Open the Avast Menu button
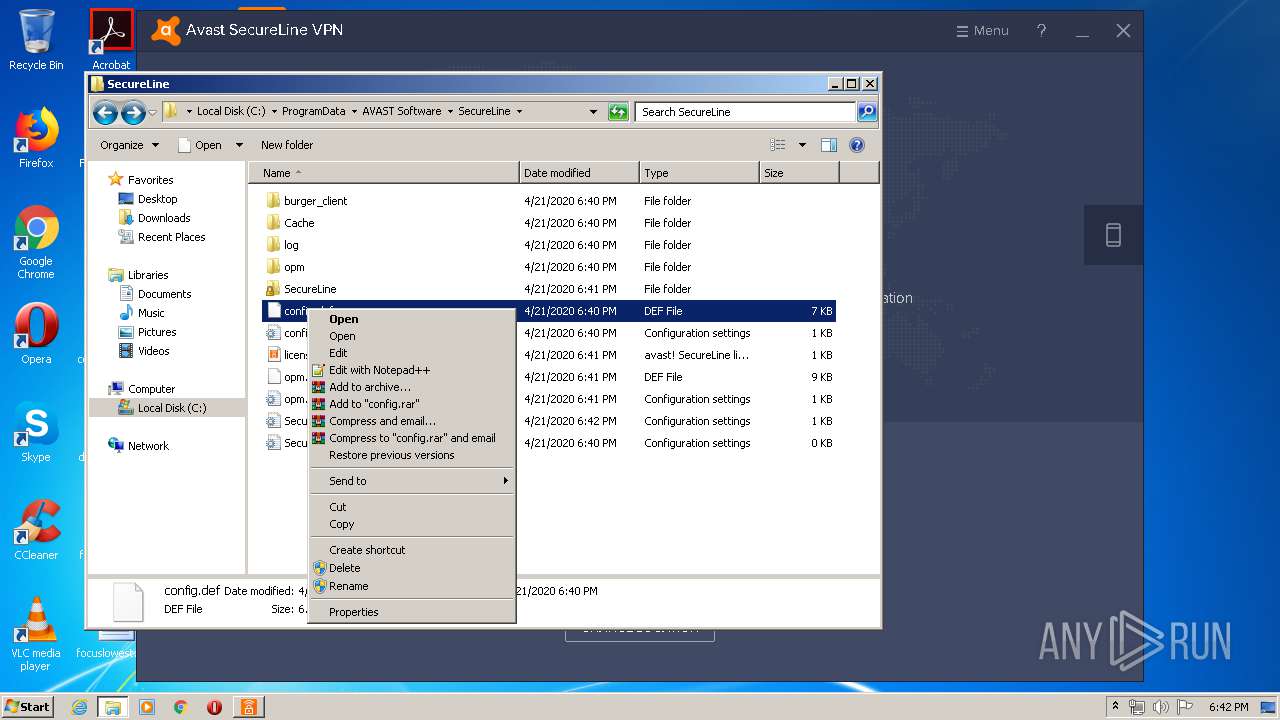Viewport: 1280px width, 720px height. pos(982,31)
